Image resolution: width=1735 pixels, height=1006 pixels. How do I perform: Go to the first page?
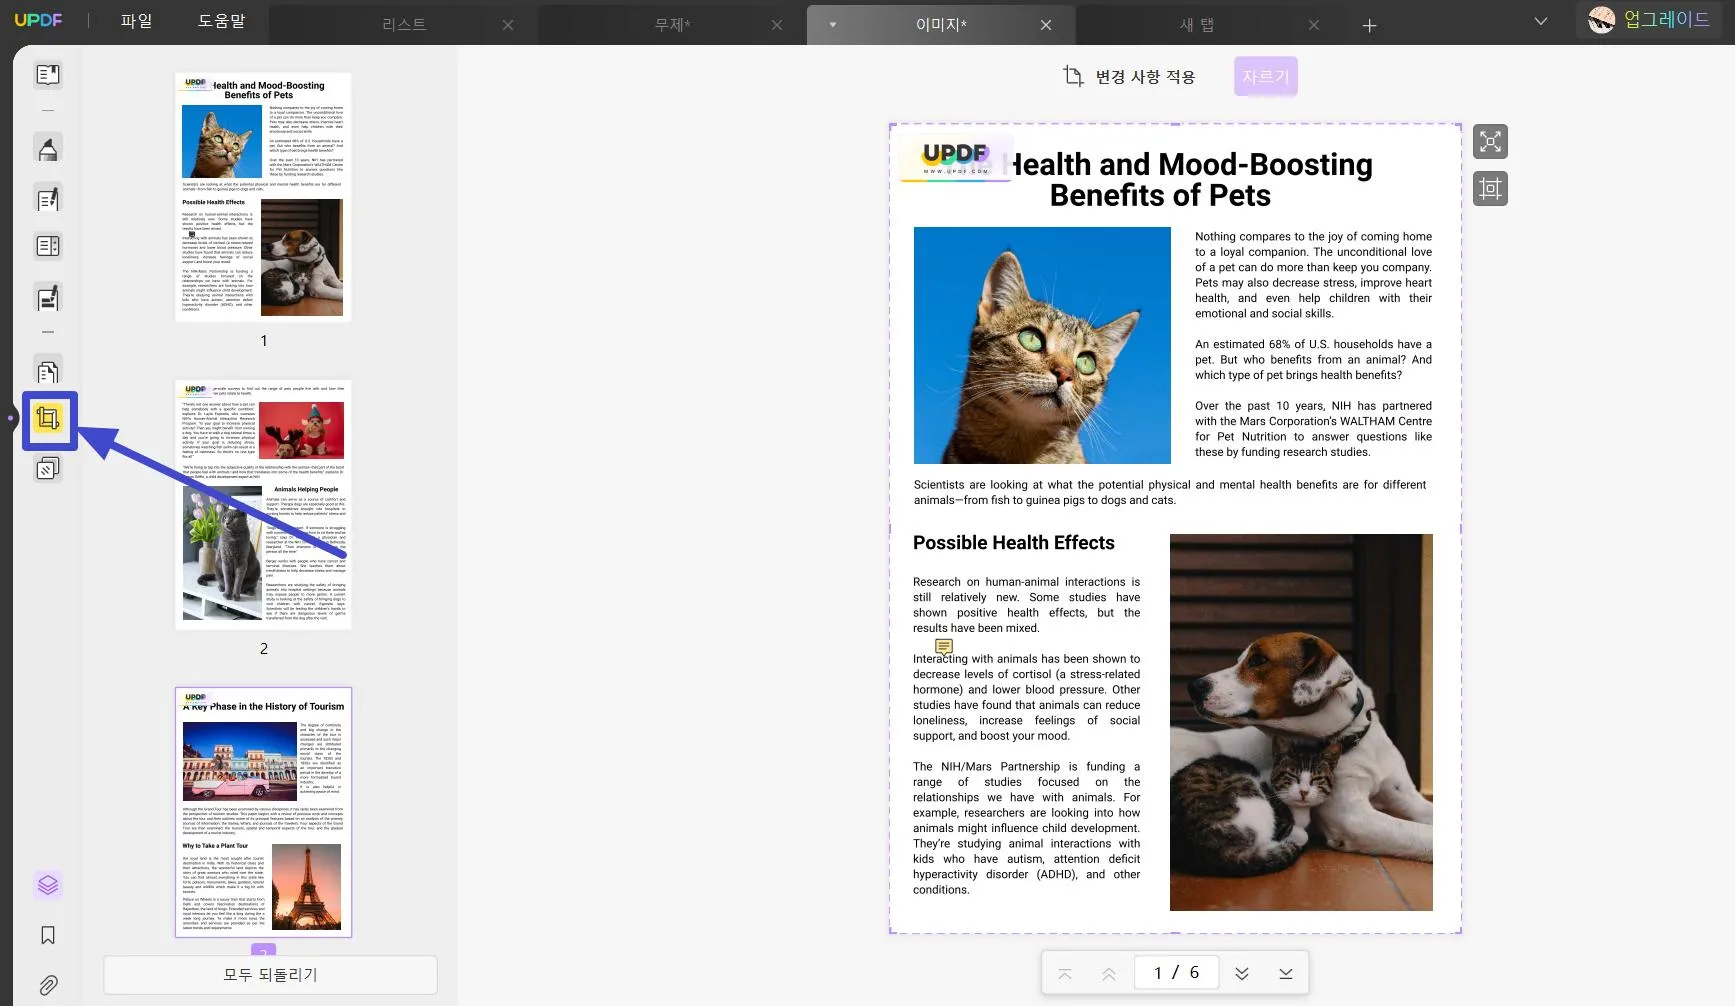click(x=1065, y=973)
